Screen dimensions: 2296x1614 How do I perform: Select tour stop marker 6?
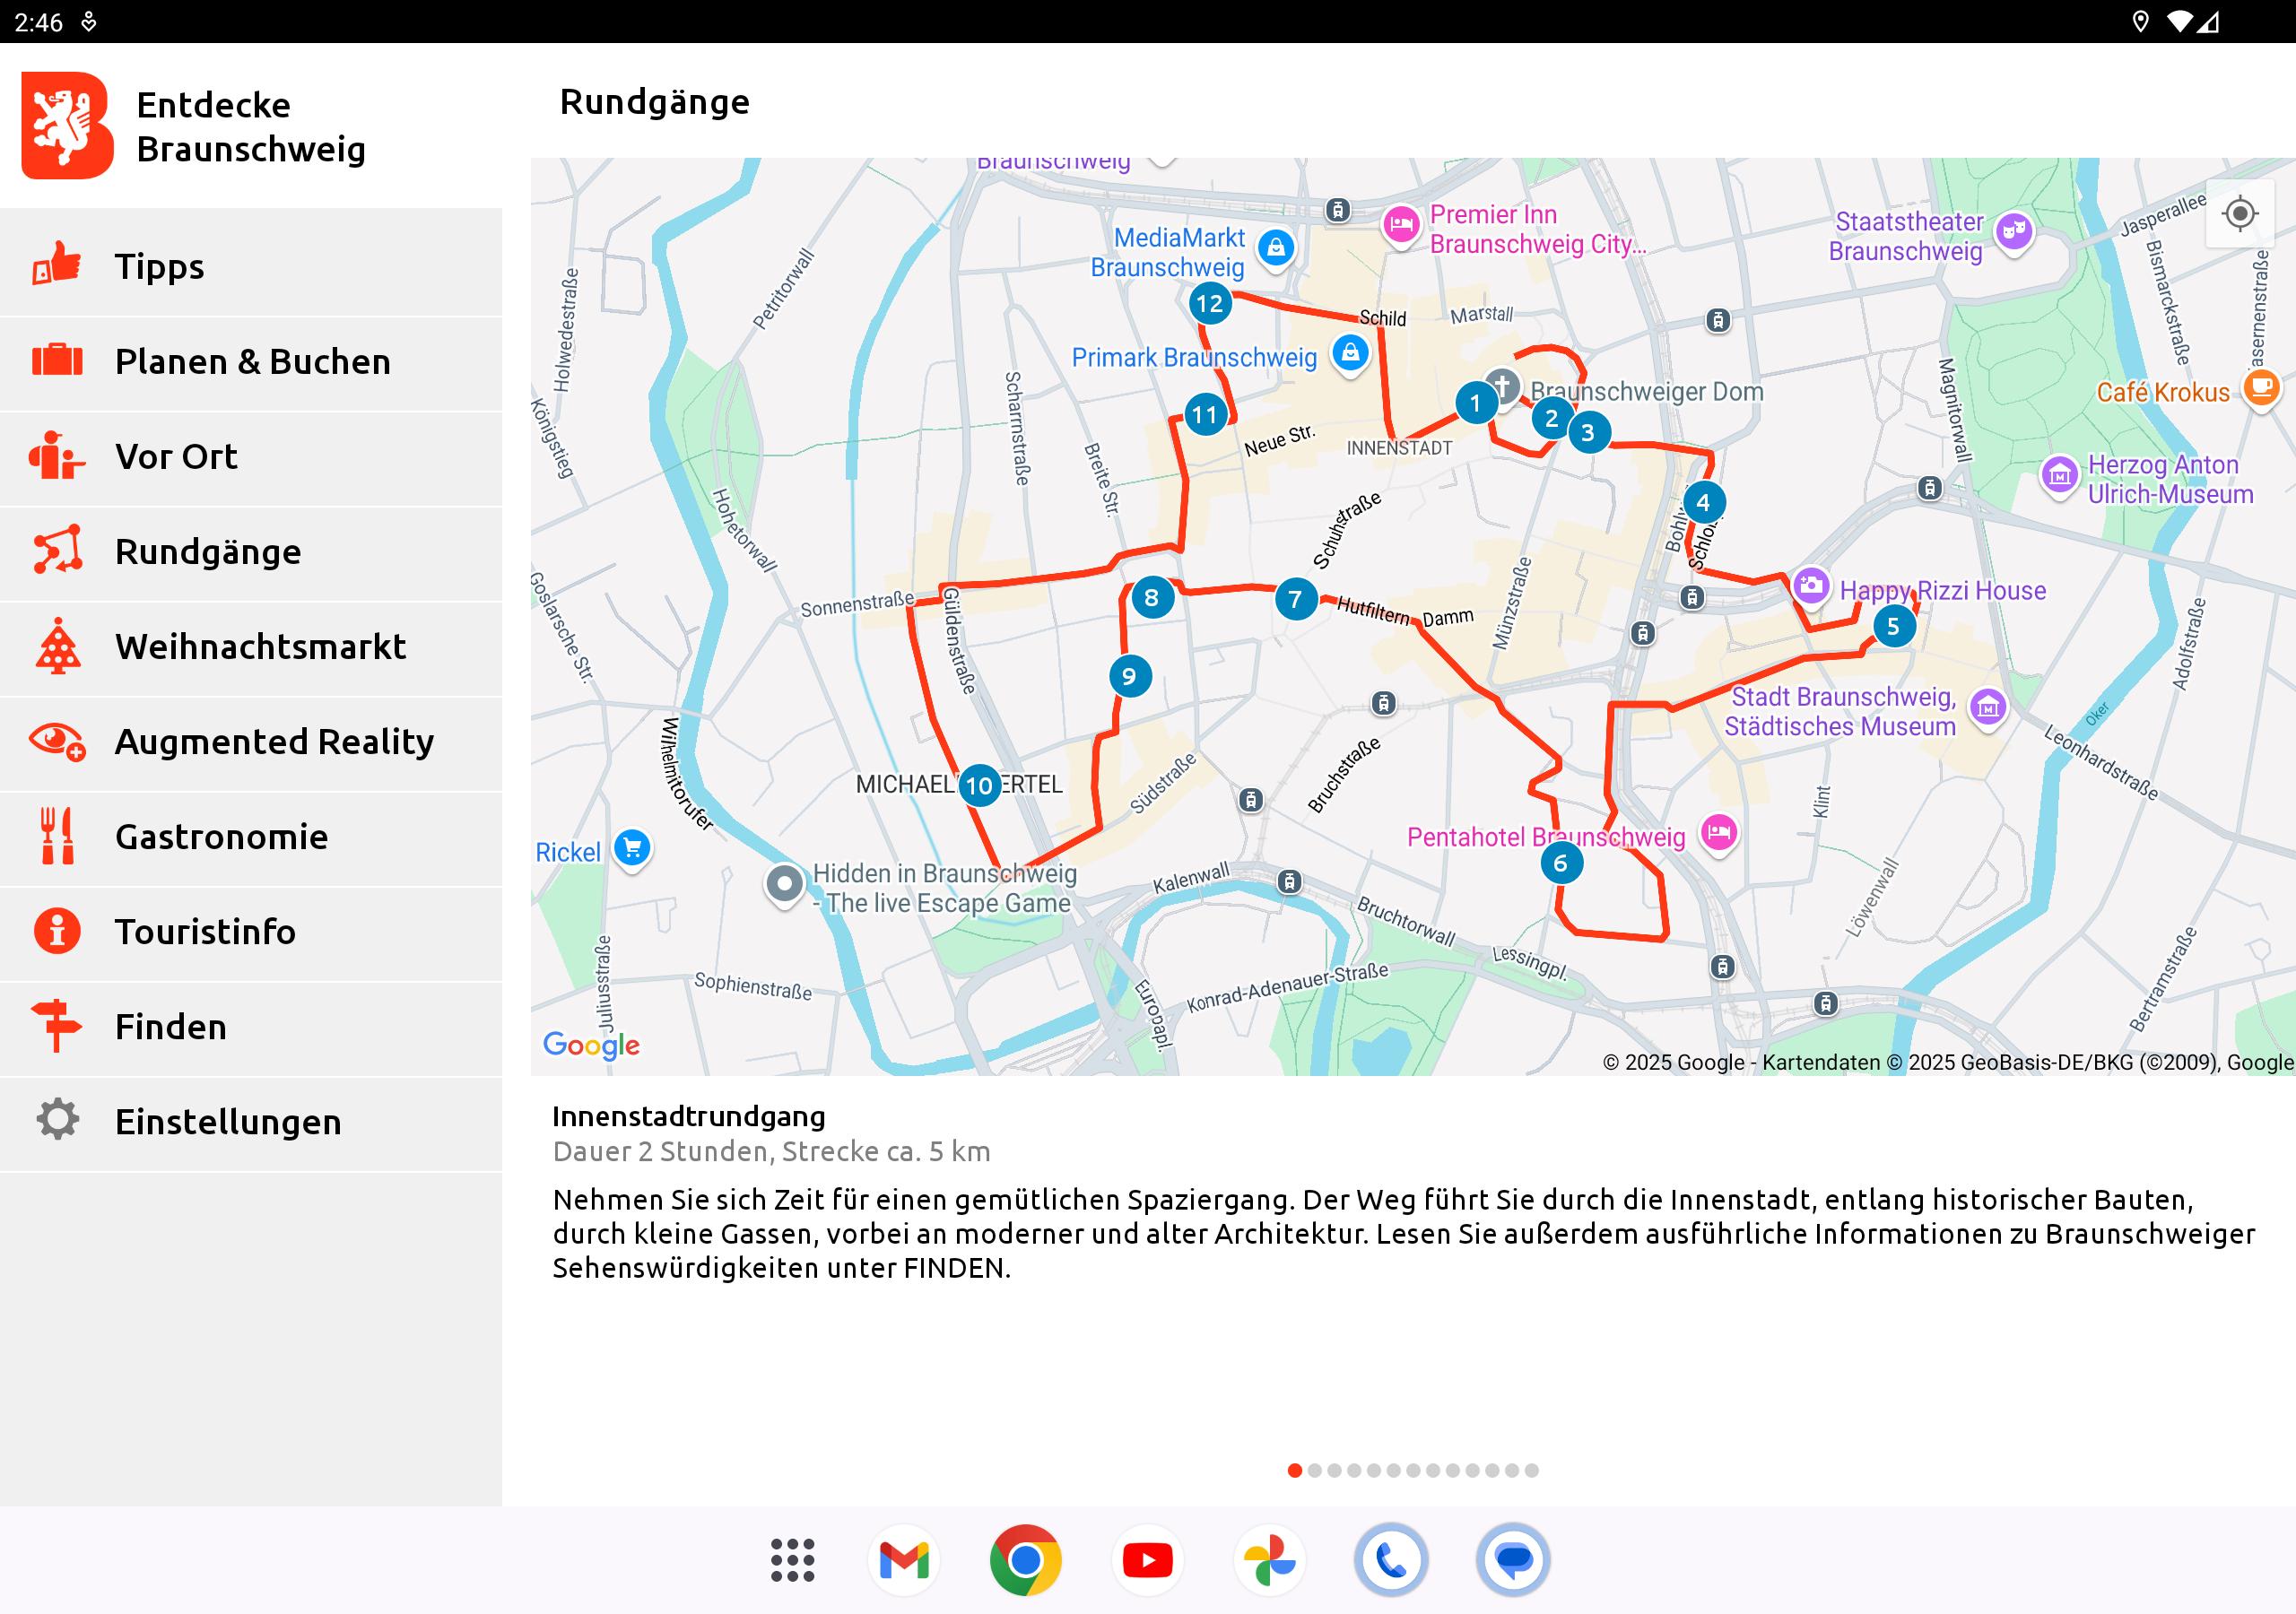pyautogui.click(x=1561, y=863)
